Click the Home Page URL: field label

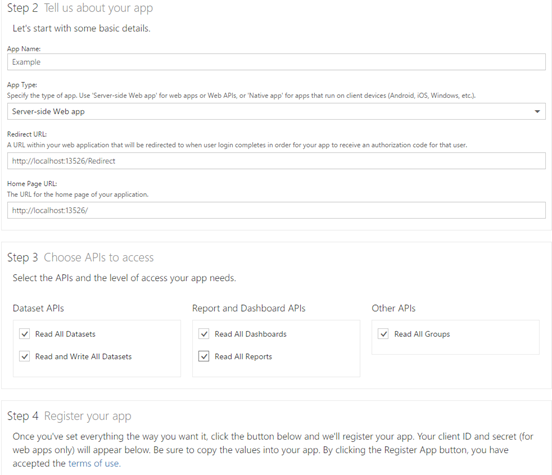(x=32, y=183)
